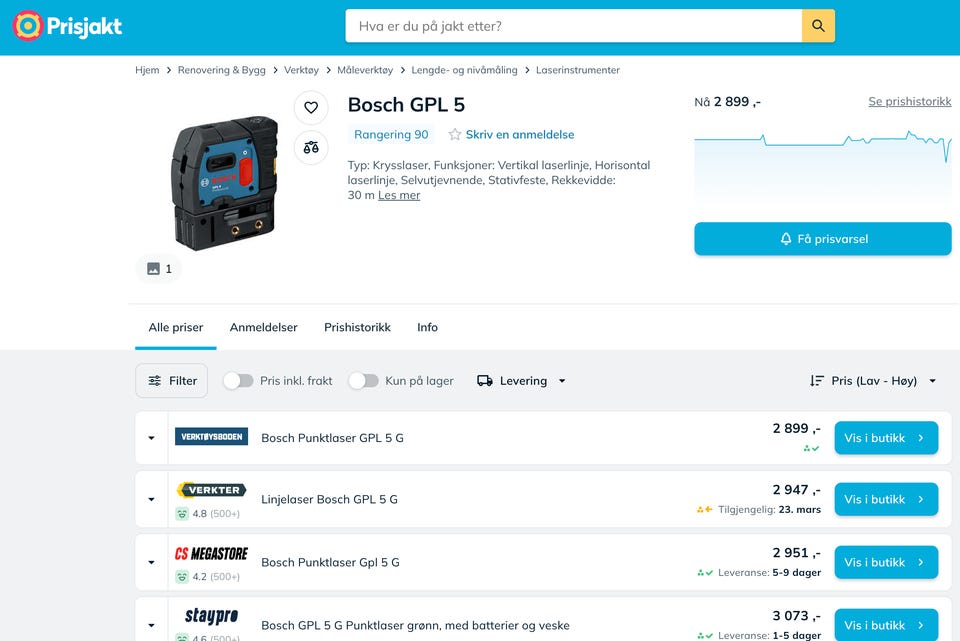Click the stock status icon under 2 899 price
The width and height of the screenshot is (960, 641).
click(811, 448)
